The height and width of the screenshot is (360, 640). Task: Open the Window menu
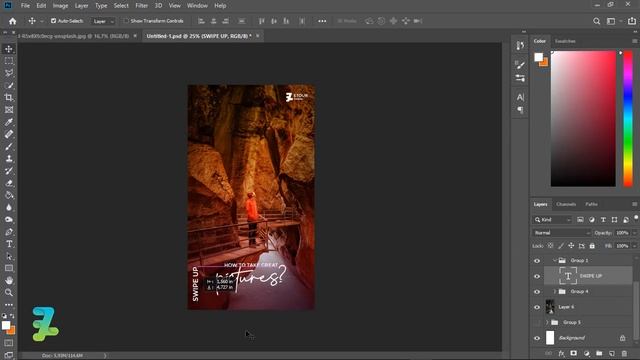tap(197, 6)
